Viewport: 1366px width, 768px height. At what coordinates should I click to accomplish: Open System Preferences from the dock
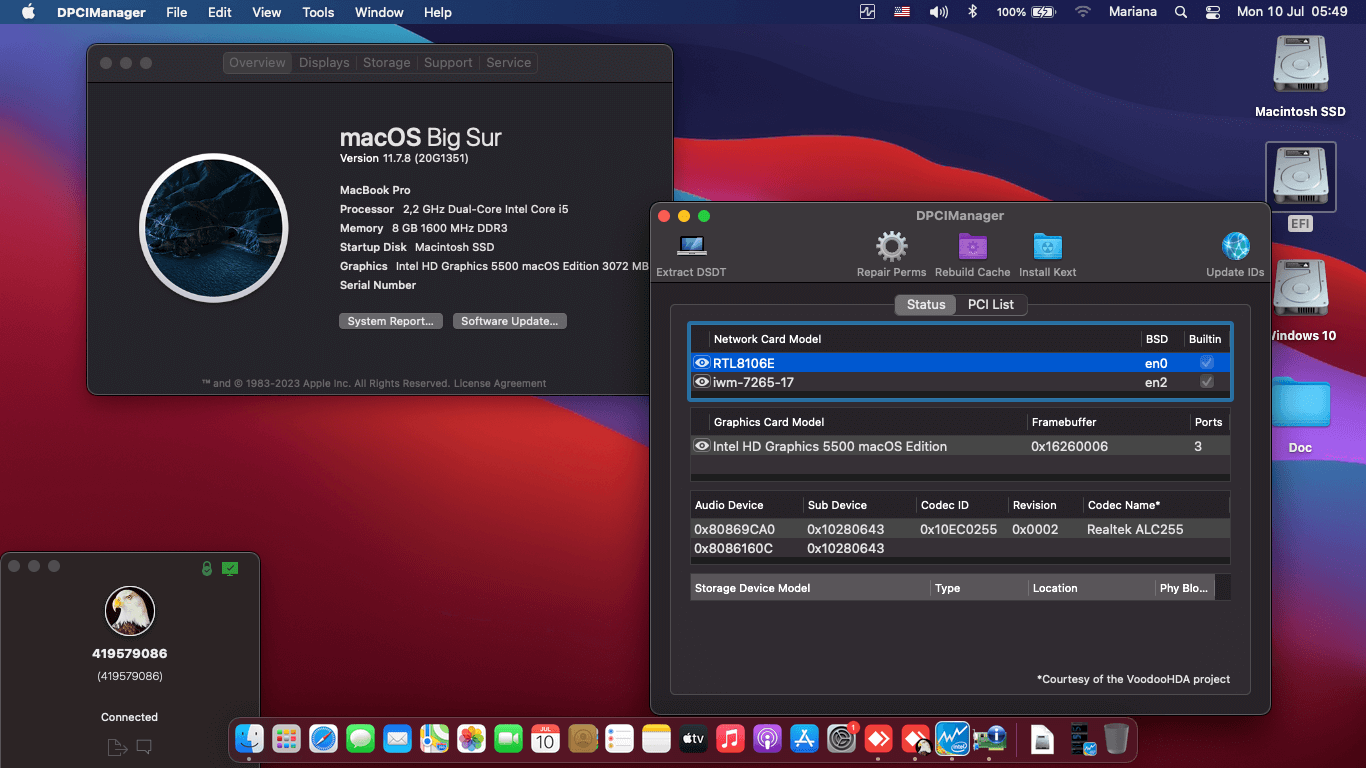pos(841,739)
